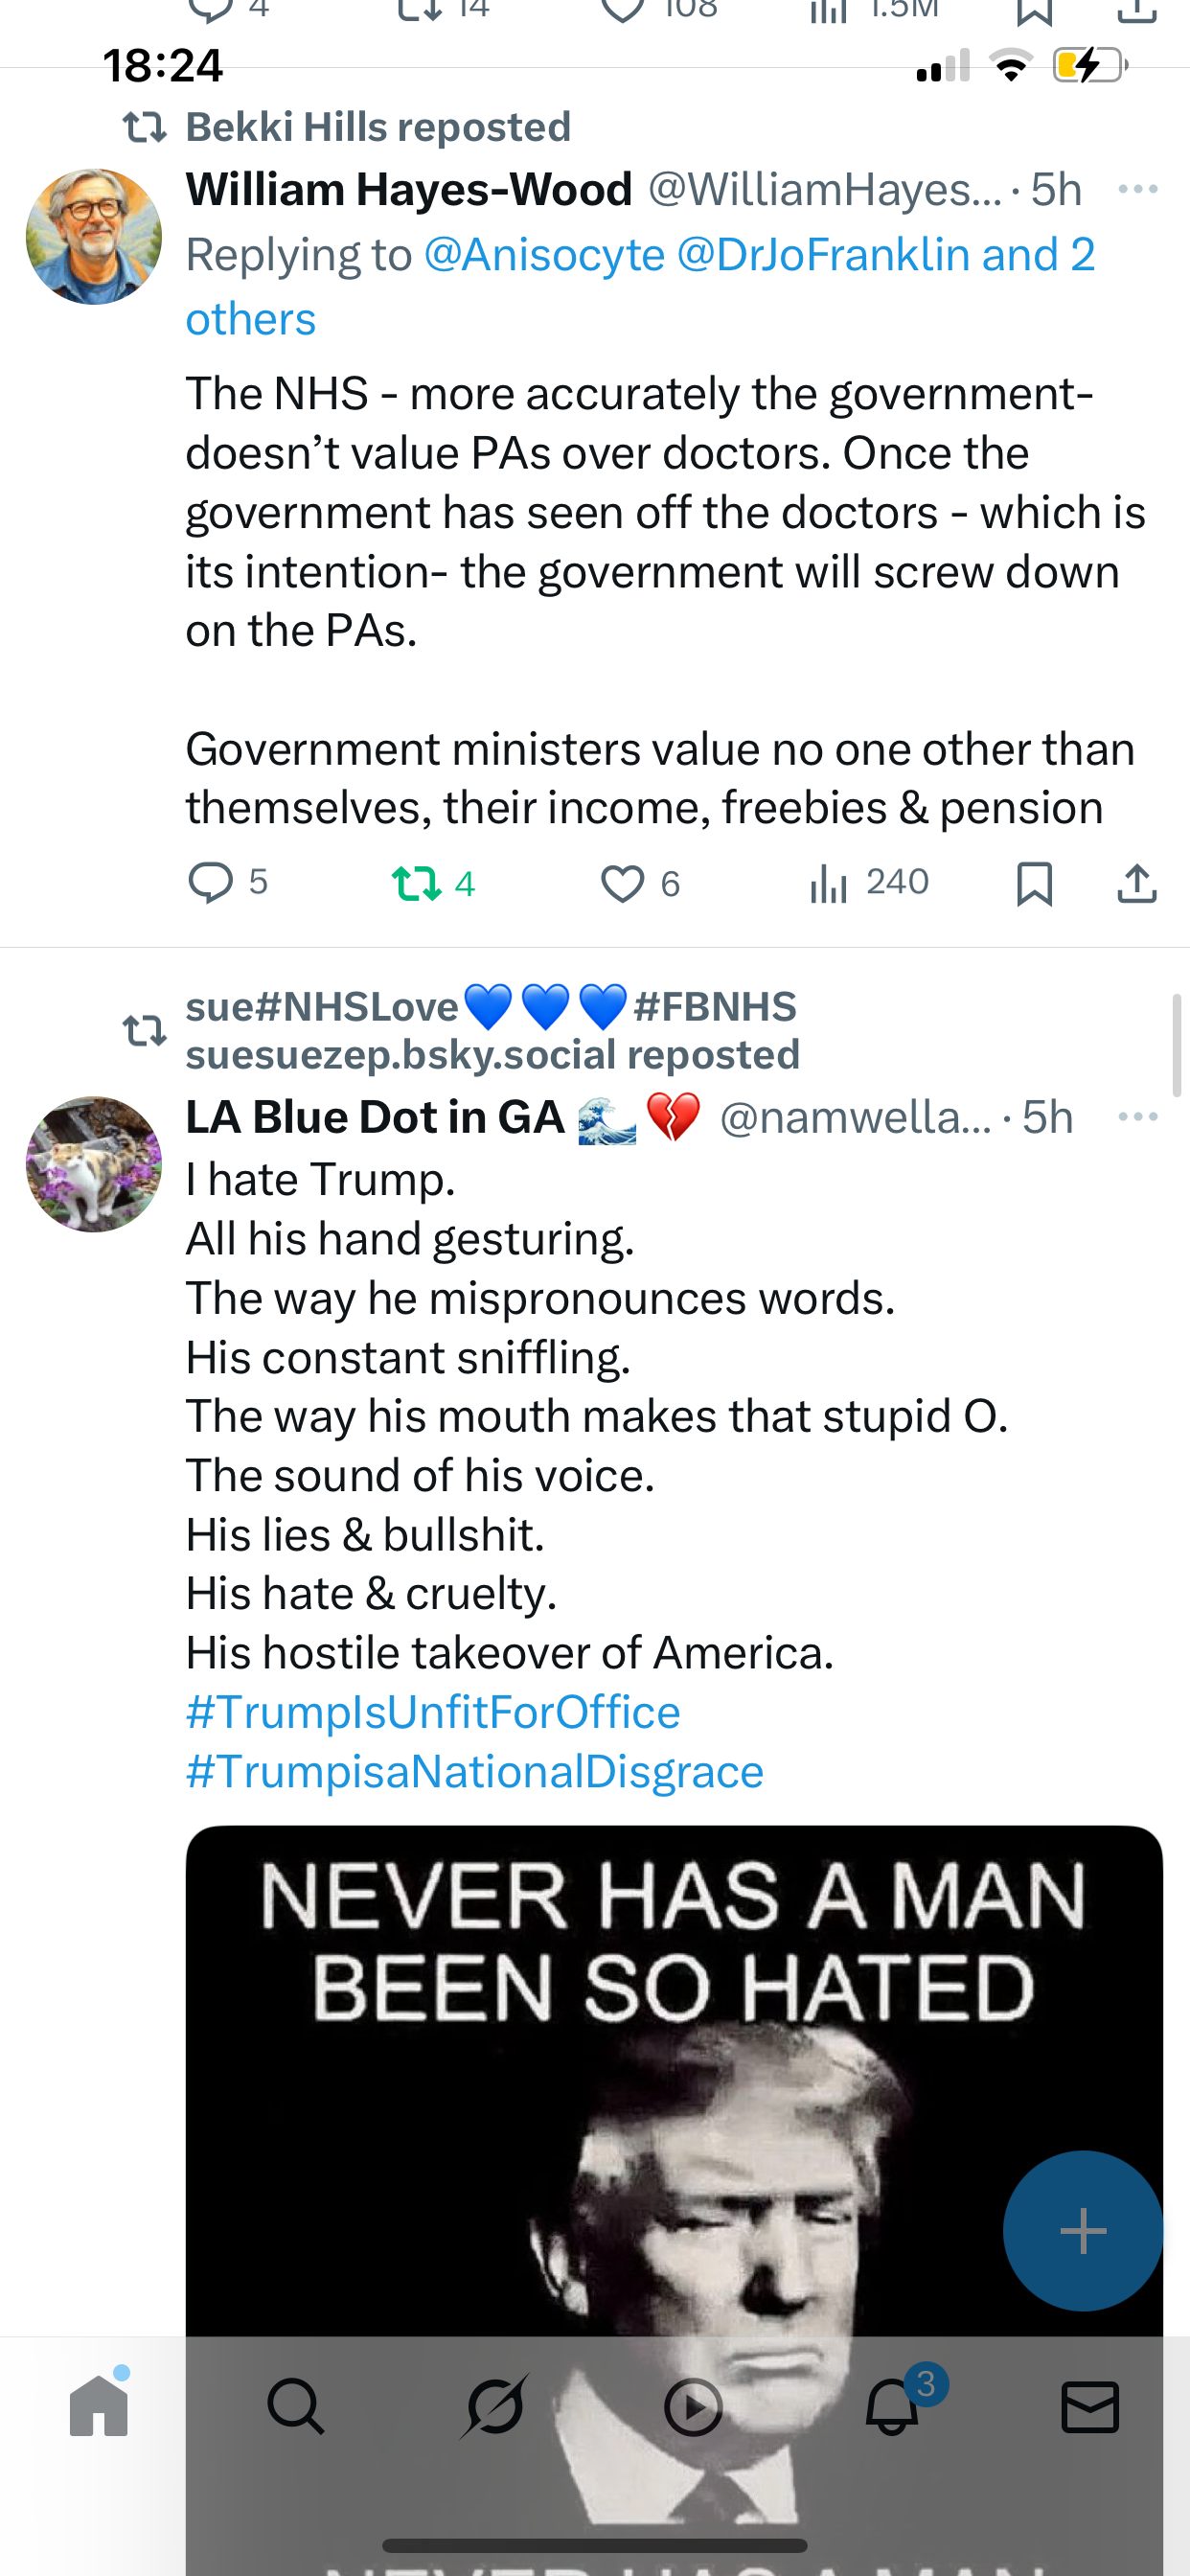Viewport: 1190px width, 2576px height.
Task: Undo repost on William Hayes-Wood's tweet
Action: 417,884
